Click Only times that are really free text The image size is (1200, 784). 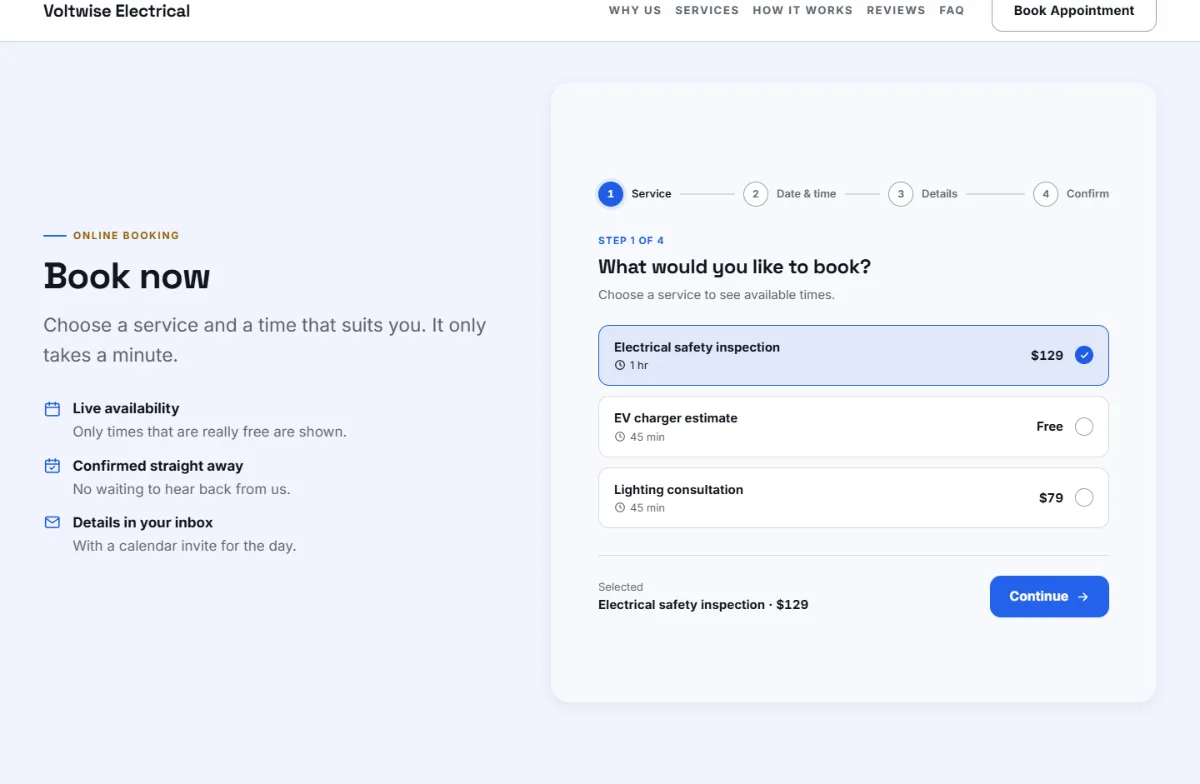210,432
